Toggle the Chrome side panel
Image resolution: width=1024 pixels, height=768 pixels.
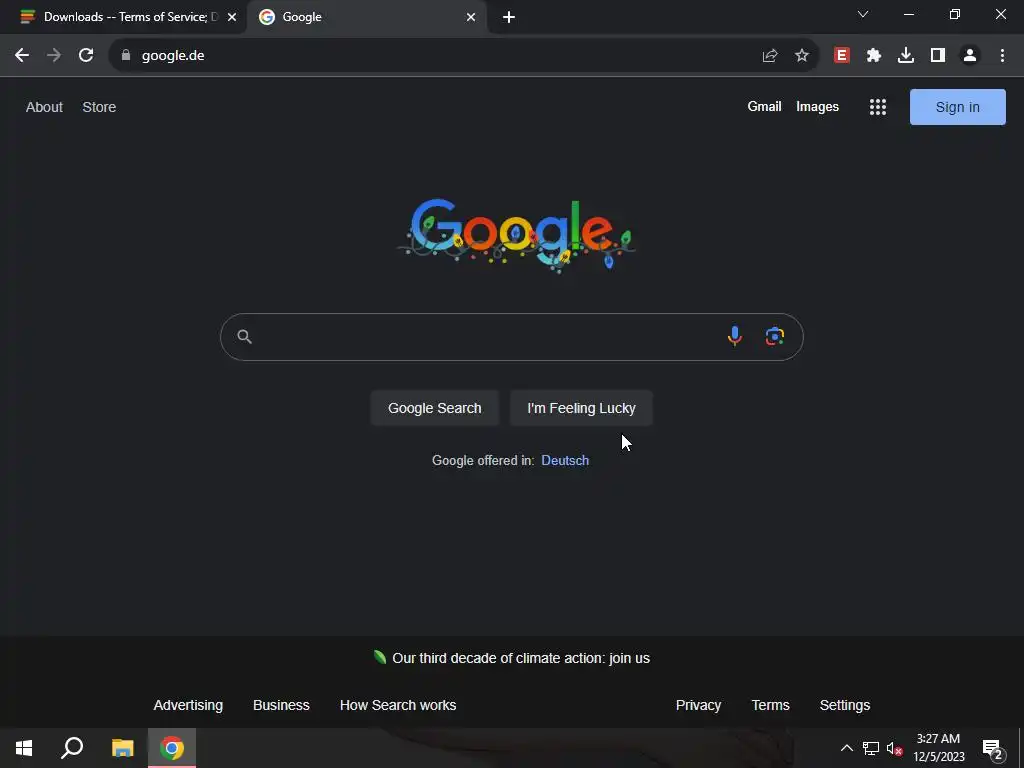(x=938, y=56)
